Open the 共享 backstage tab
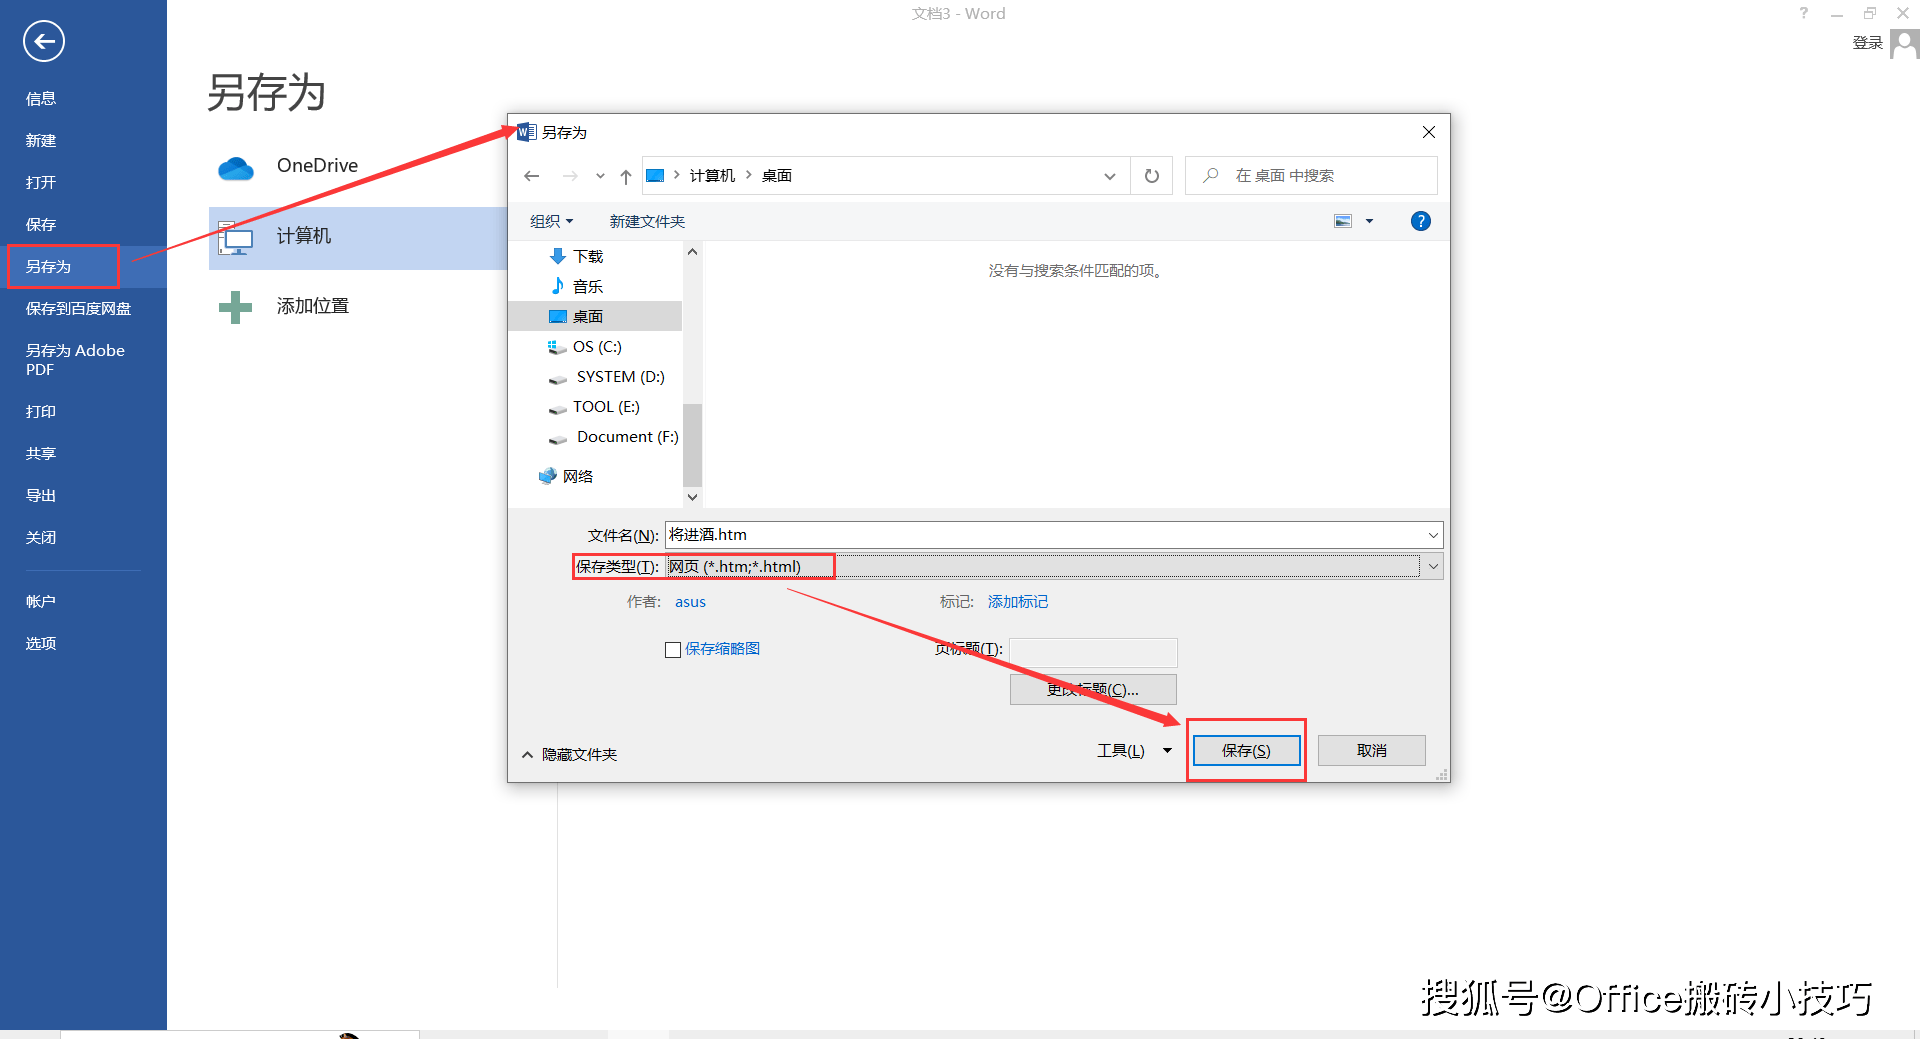 (41, 454)
